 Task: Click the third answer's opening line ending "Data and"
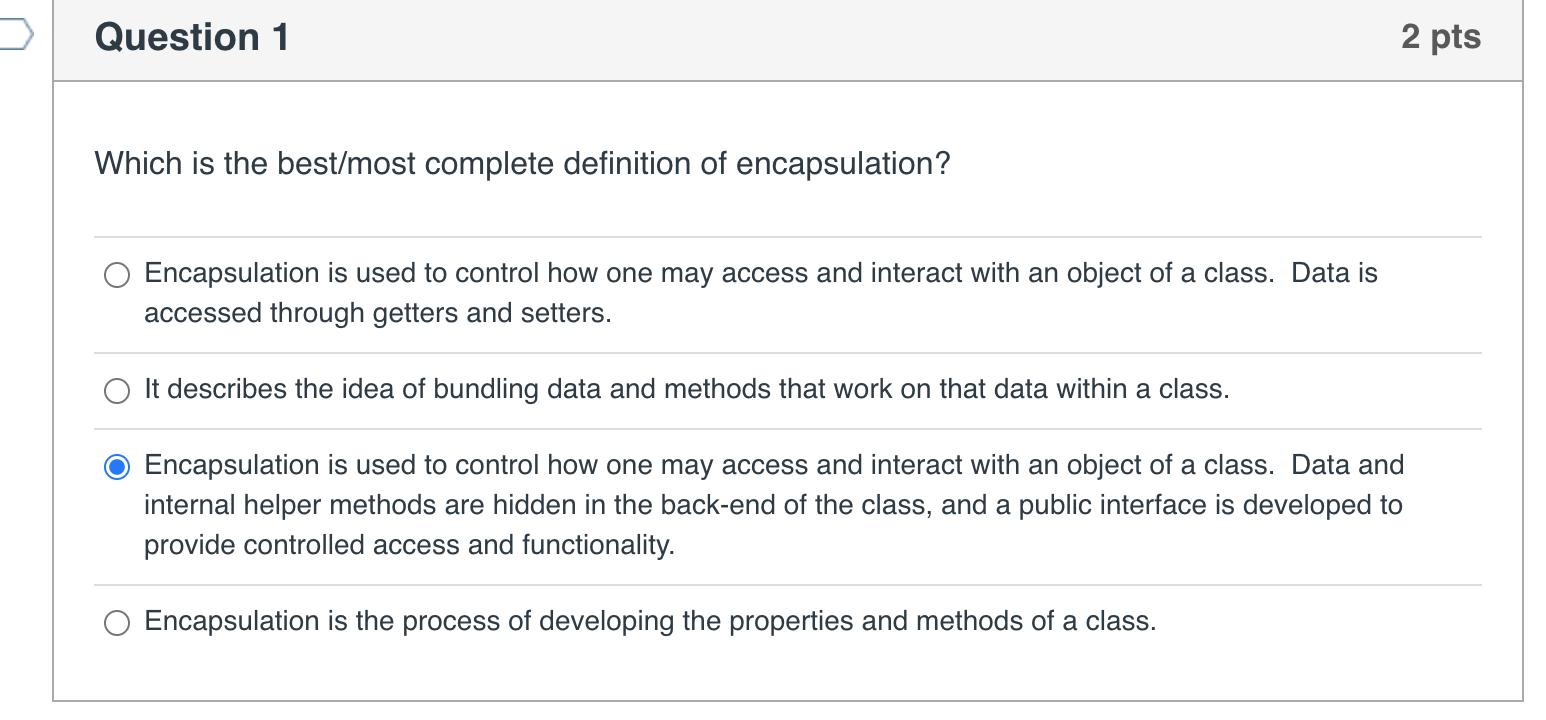click(x=773, y=465)
